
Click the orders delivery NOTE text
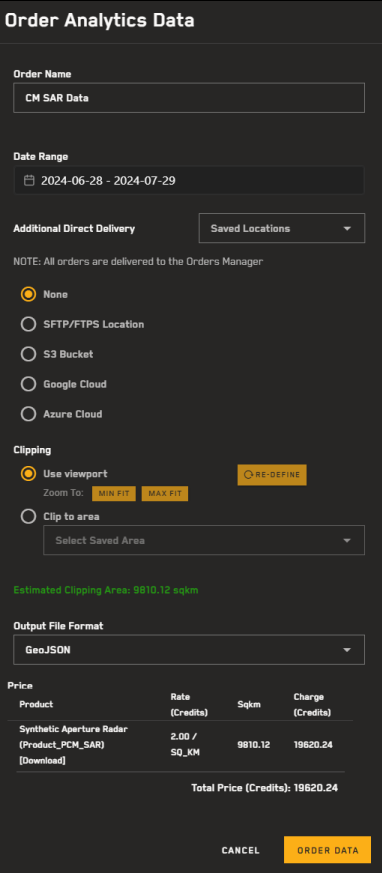point(138,262)
